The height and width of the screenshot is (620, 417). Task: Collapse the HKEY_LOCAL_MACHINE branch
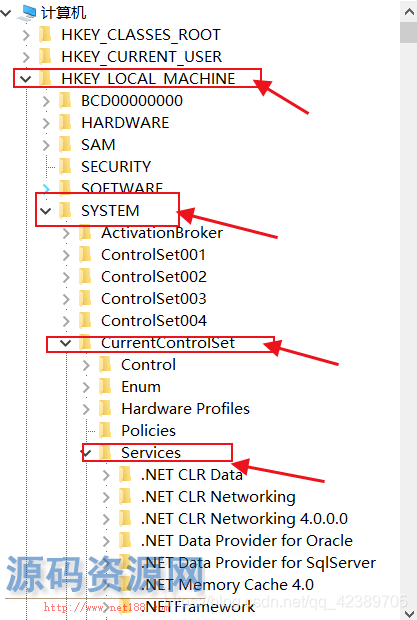click(26, 78)
